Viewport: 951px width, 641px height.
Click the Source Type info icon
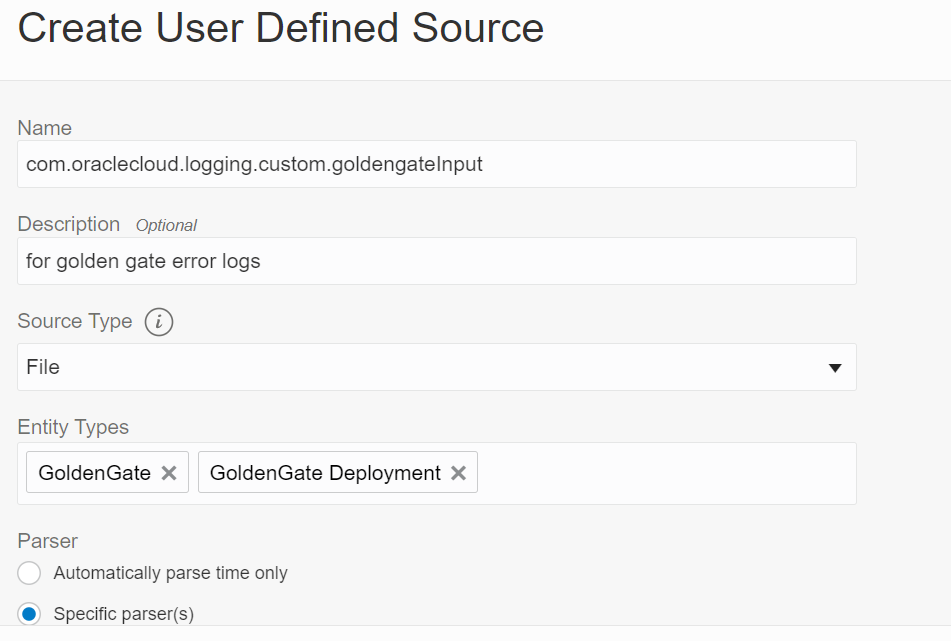click(159, 322)
